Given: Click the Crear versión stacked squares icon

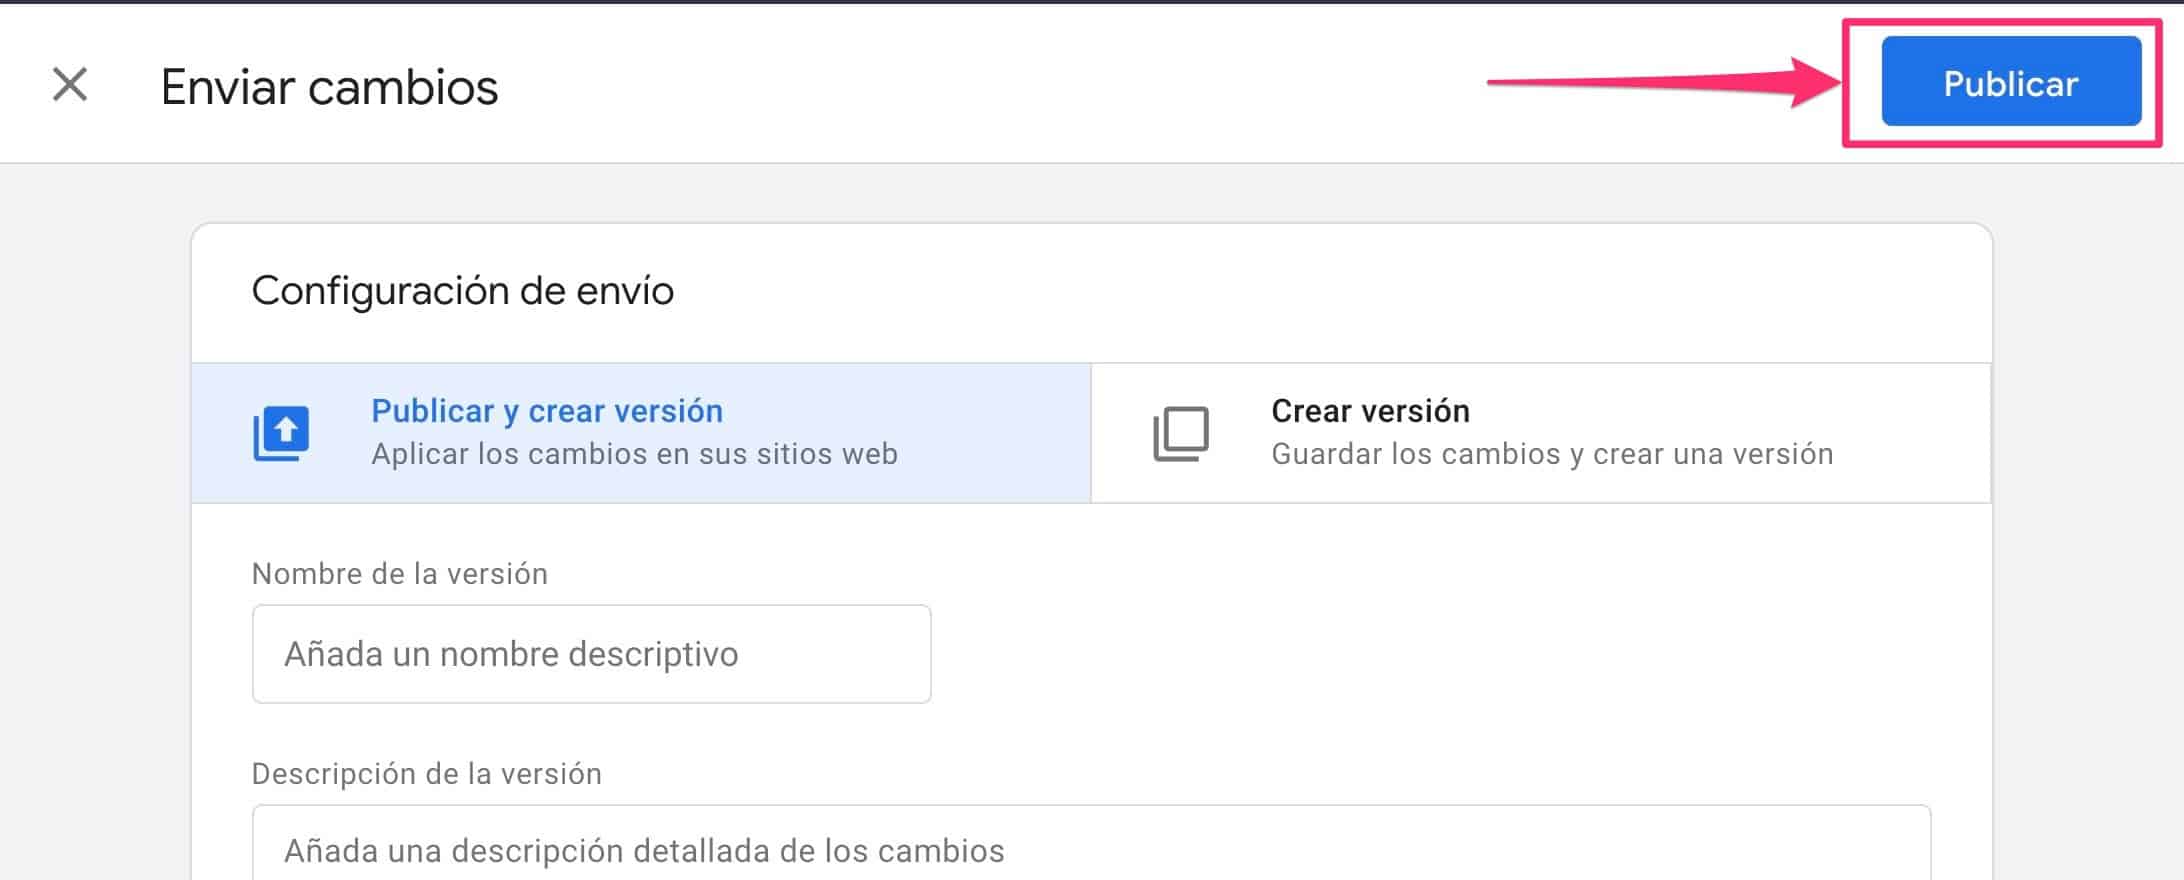Looking at the screenshot, I should coord(1181,433).
